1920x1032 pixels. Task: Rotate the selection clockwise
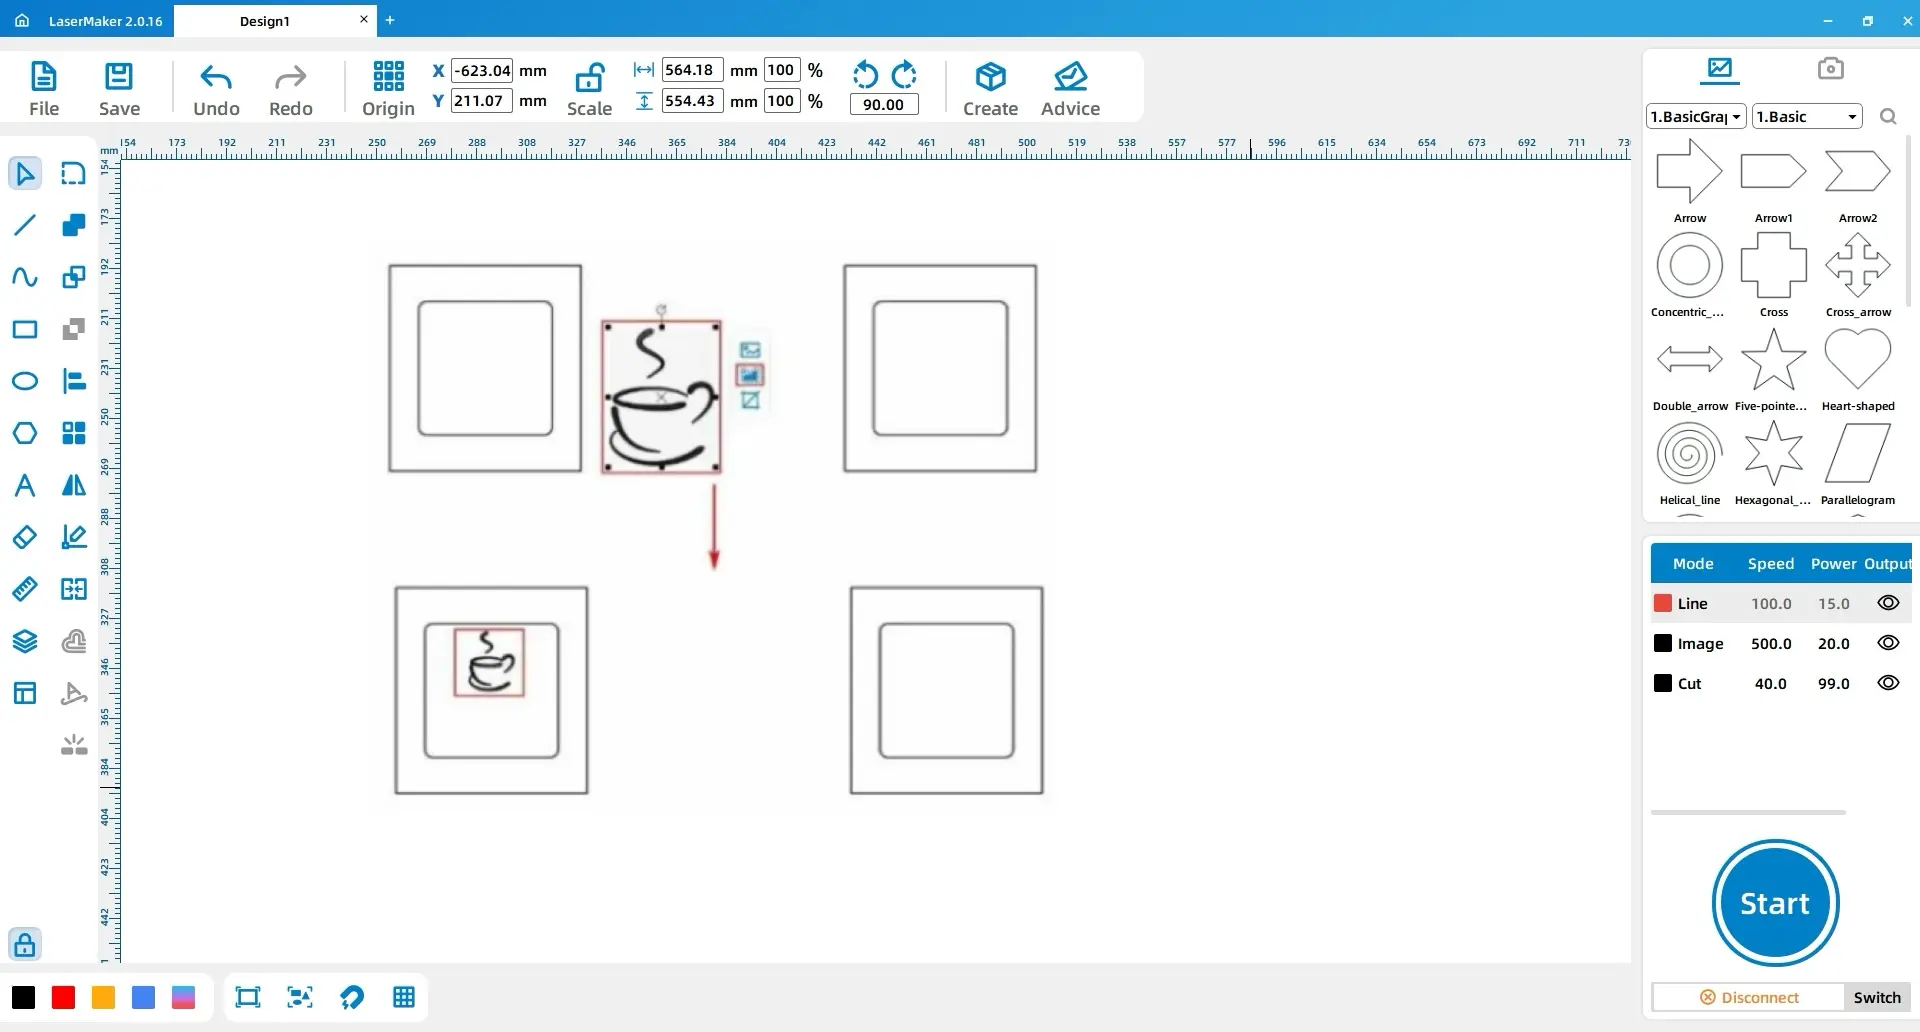tap(904, 74)
